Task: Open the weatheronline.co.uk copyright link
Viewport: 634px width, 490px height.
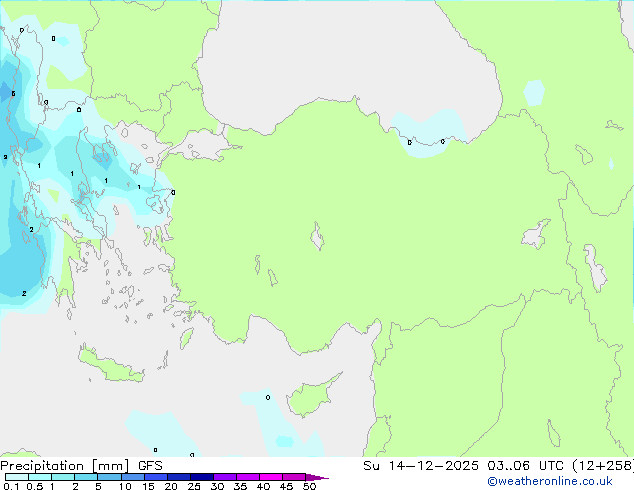Action: pyautogui.click(x=550, y=481)
